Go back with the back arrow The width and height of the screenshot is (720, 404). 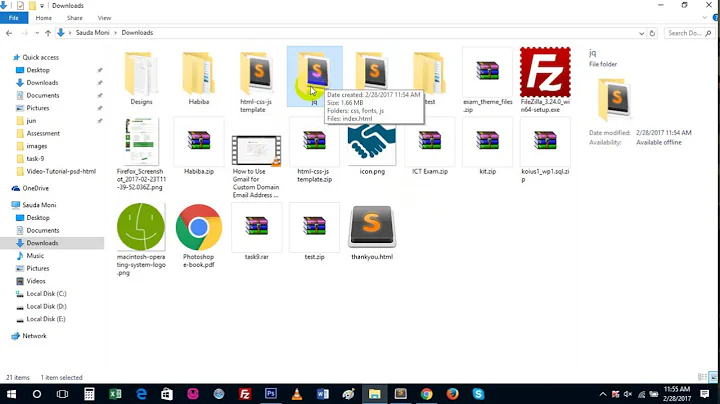coord(9,33)
